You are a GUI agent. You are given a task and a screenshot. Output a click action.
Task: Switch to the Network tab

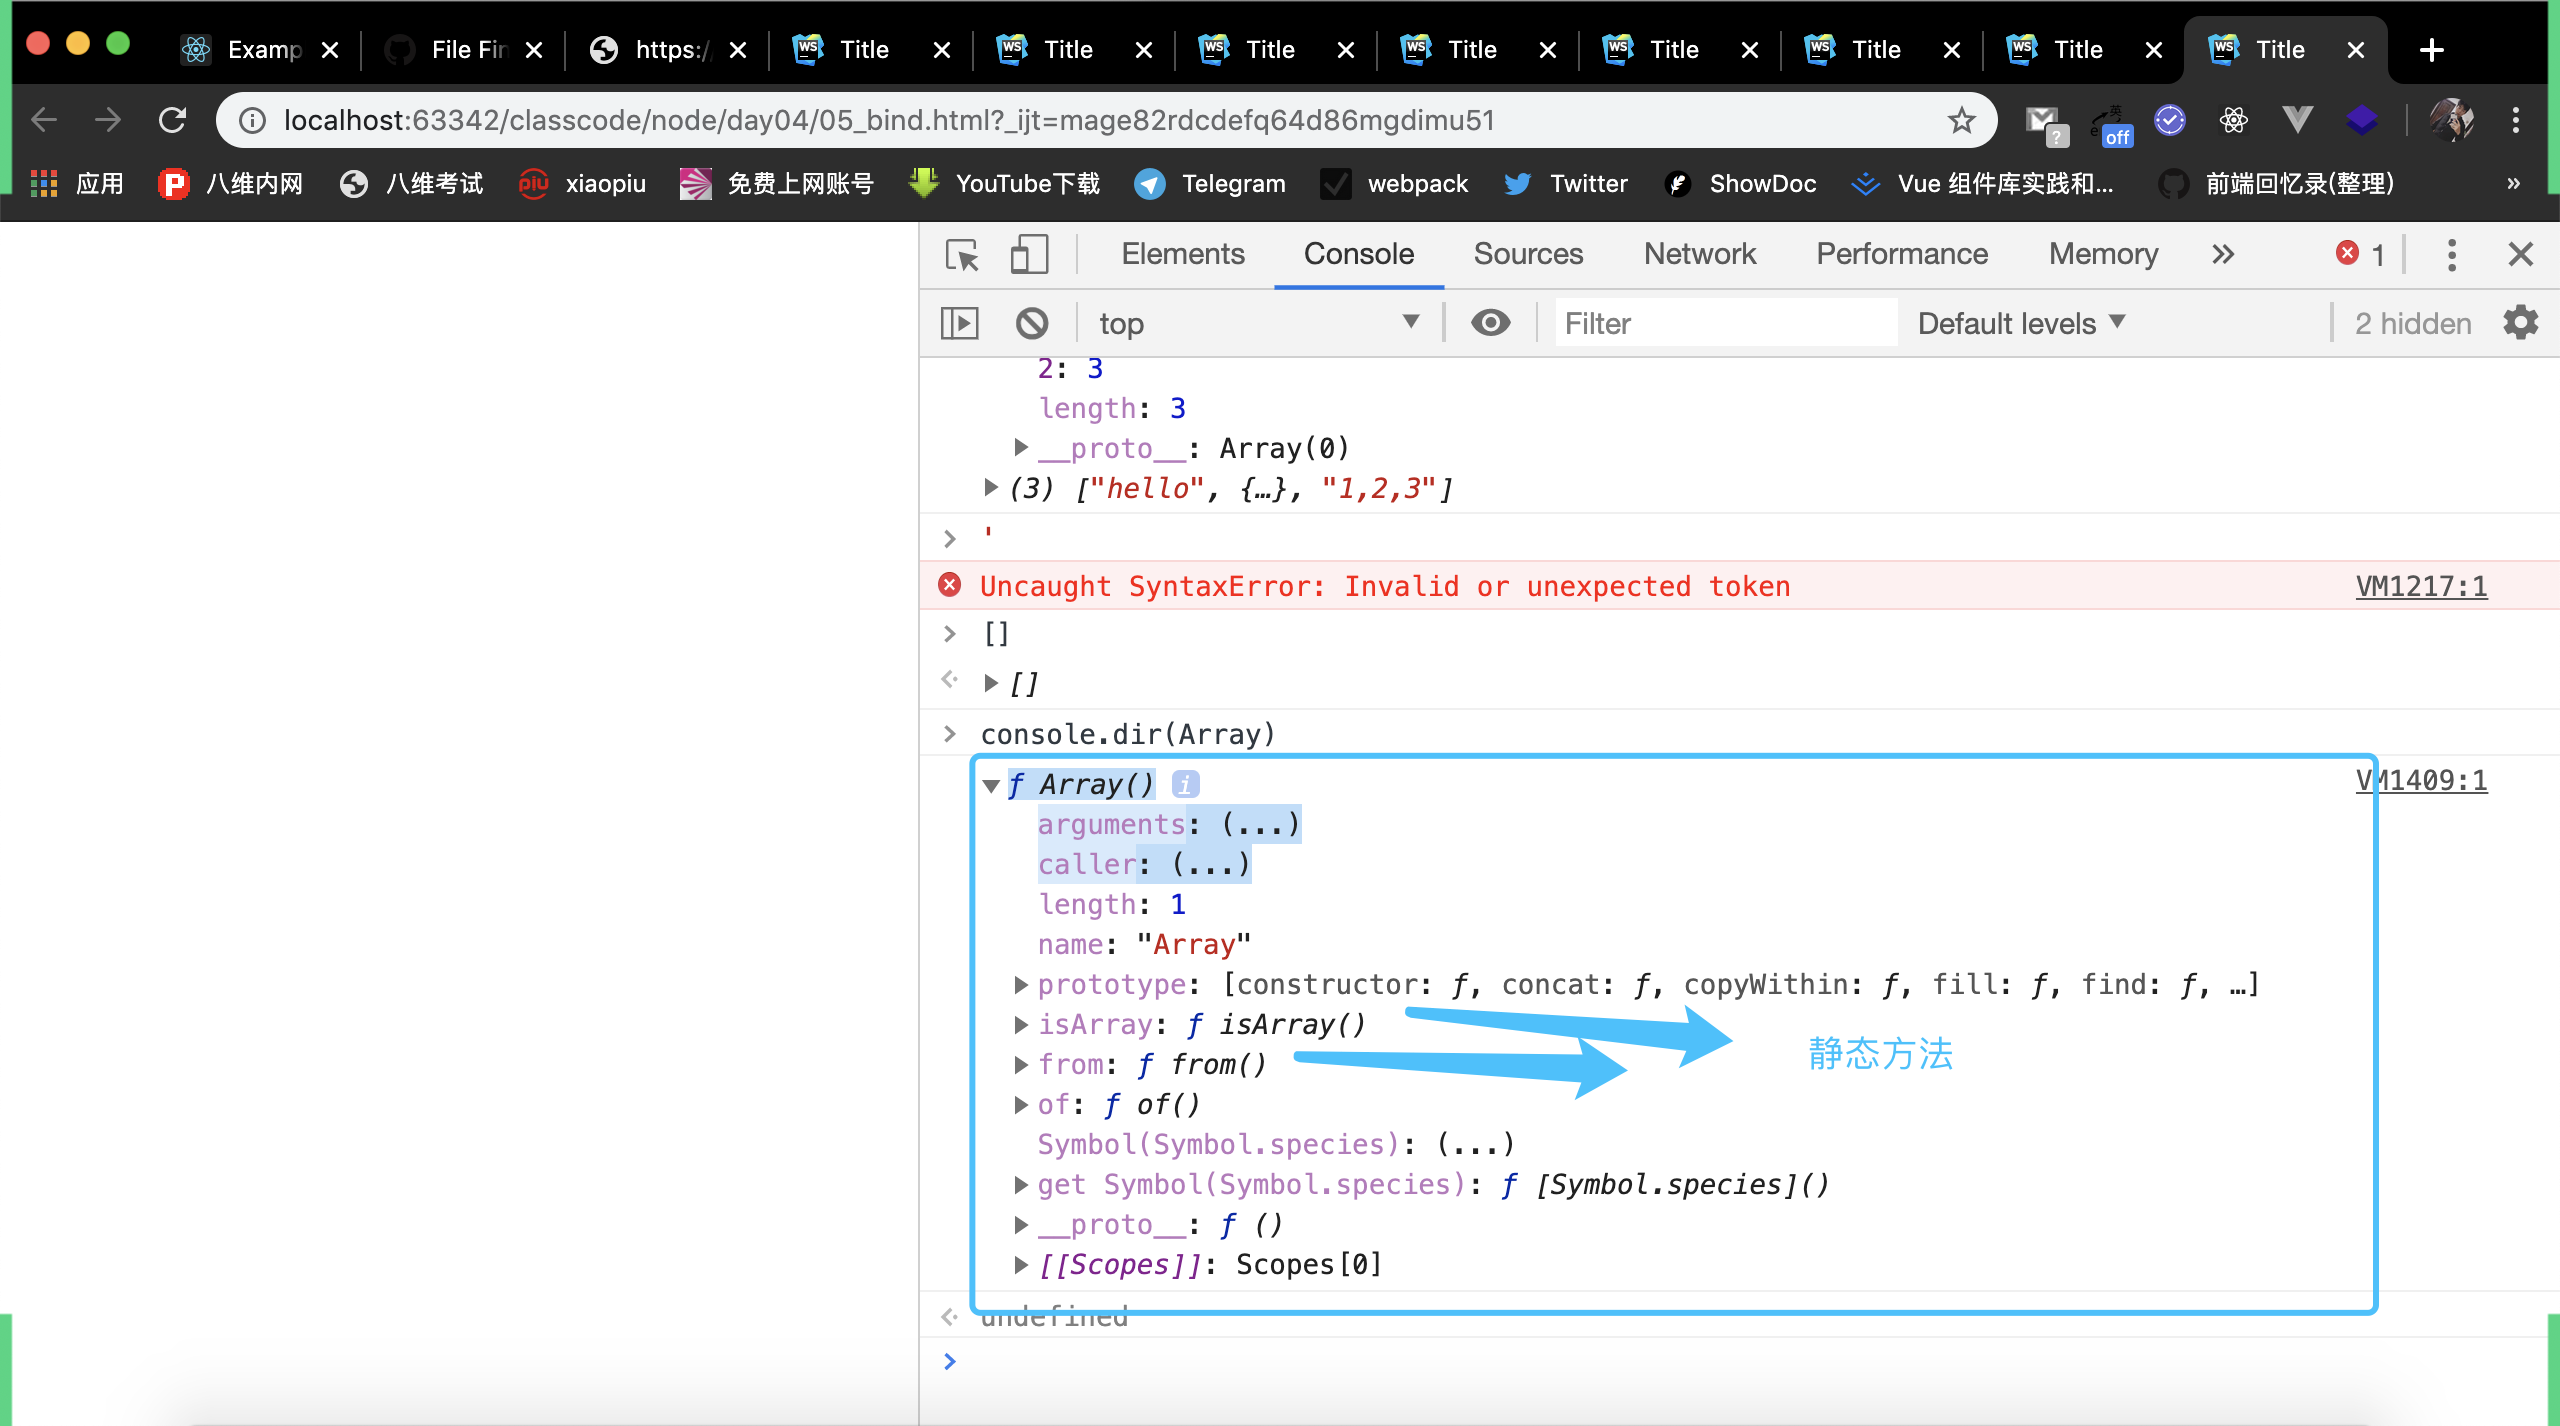pyautogui.click(x=1699, y=254)
